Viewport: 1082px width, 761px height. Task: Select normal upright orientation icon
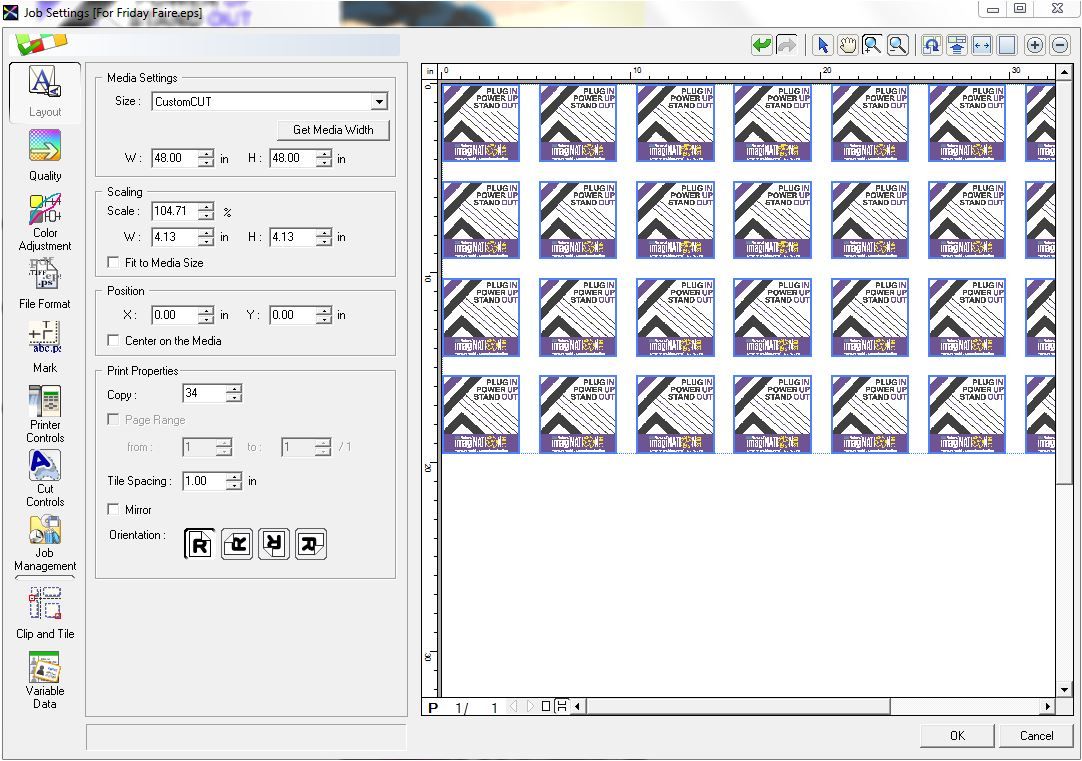coord(199,544)
